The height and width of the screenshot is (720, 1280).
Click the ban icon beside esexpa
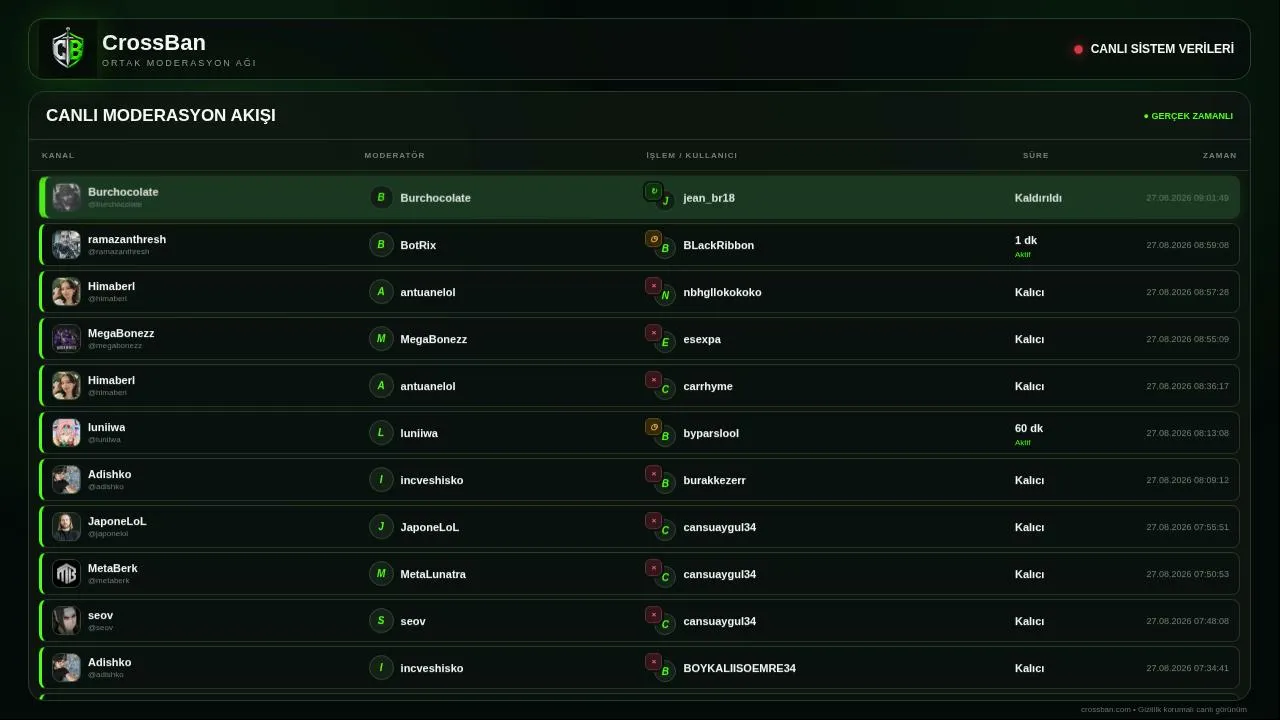tap(653, 332)
